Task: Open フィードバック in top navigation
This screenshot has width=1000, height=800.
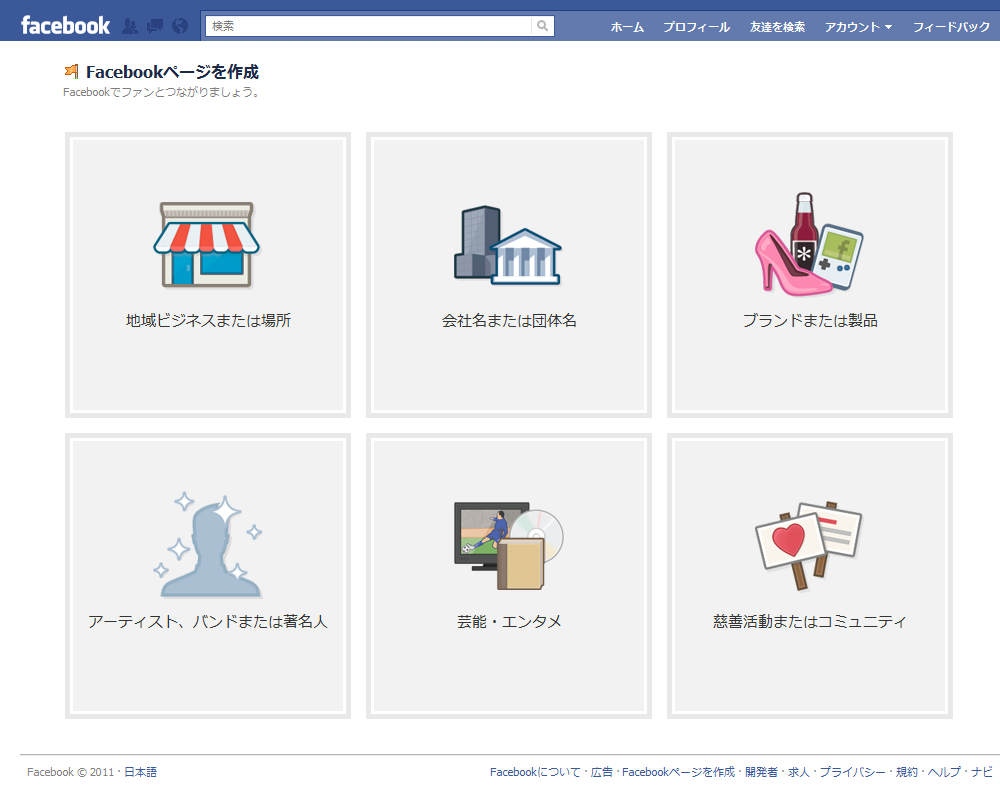Action: (952, 27)
